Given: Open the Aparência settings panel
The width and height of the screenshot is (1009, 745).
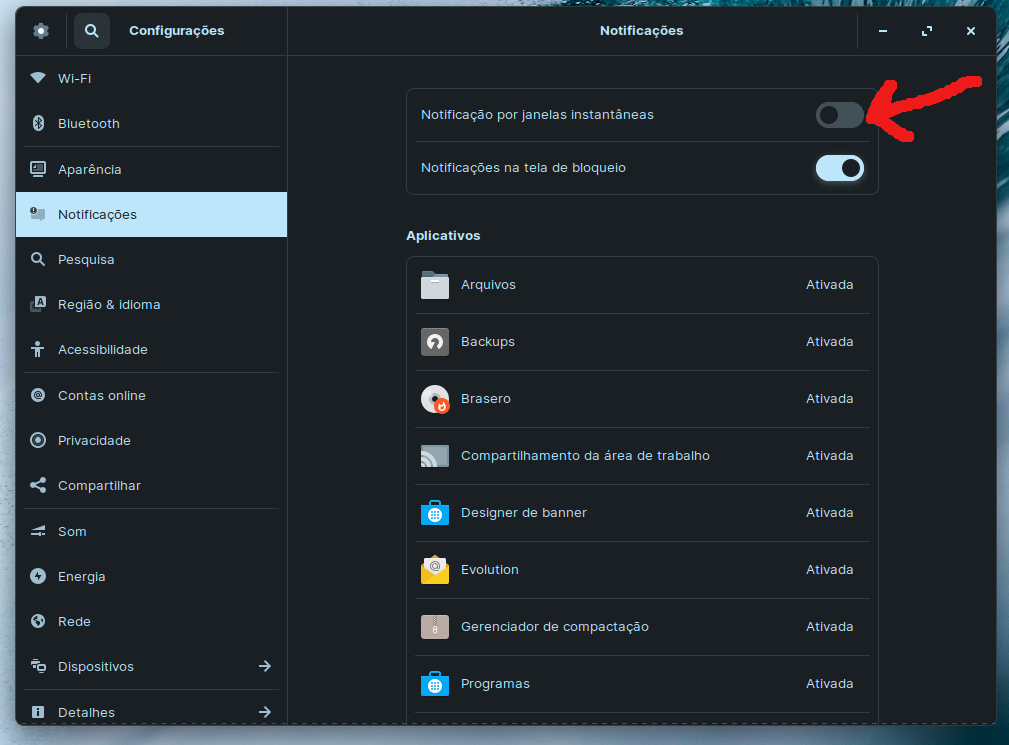Looking at the screenshot, I should (x=90, y=170).
